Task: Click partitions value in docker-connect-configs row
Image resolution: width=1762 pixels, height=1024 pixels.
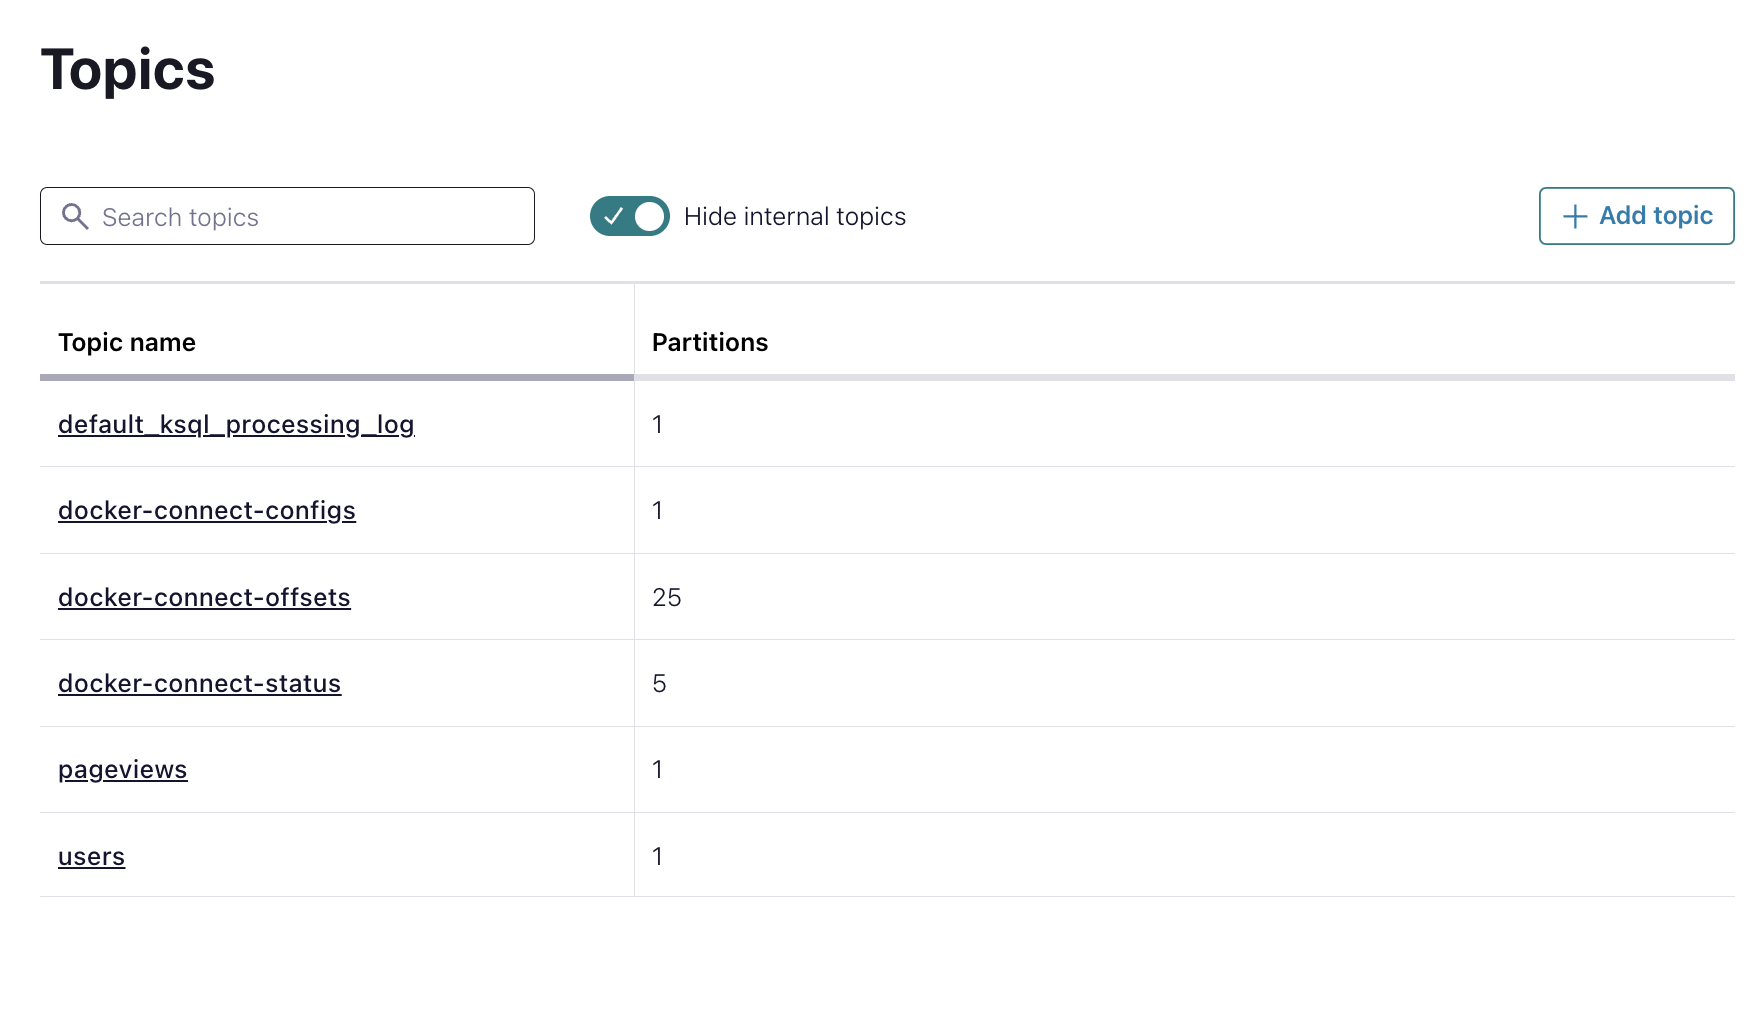Action: click(658, 510)
